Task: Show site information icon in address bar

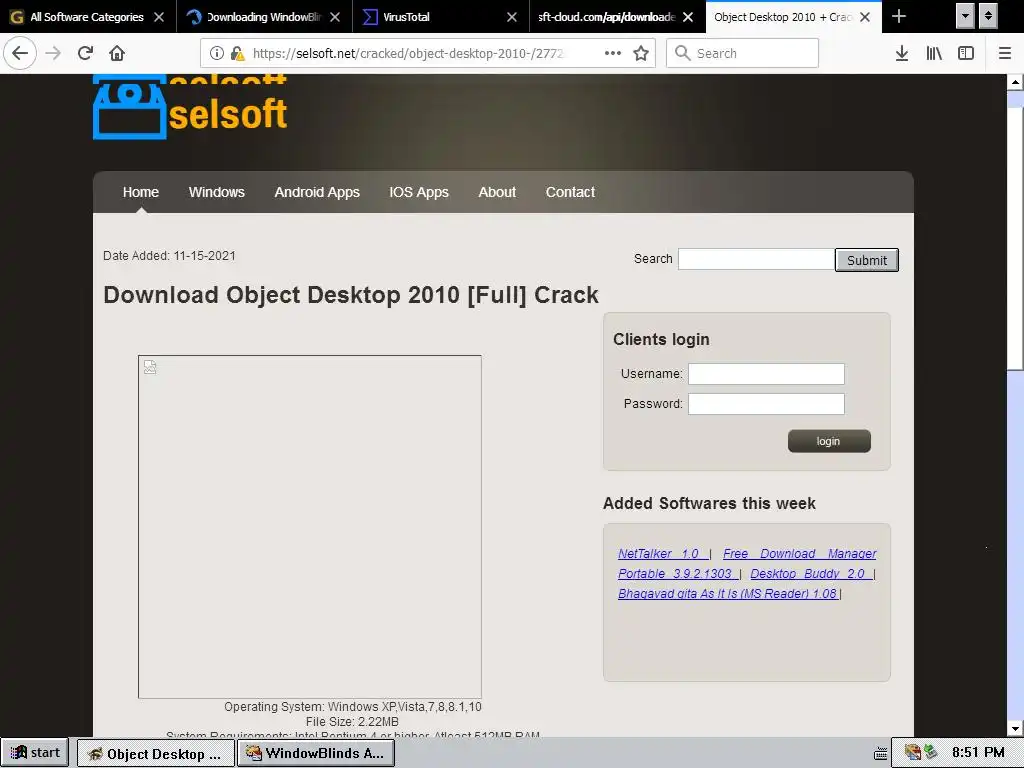Action: coord(217,53)
